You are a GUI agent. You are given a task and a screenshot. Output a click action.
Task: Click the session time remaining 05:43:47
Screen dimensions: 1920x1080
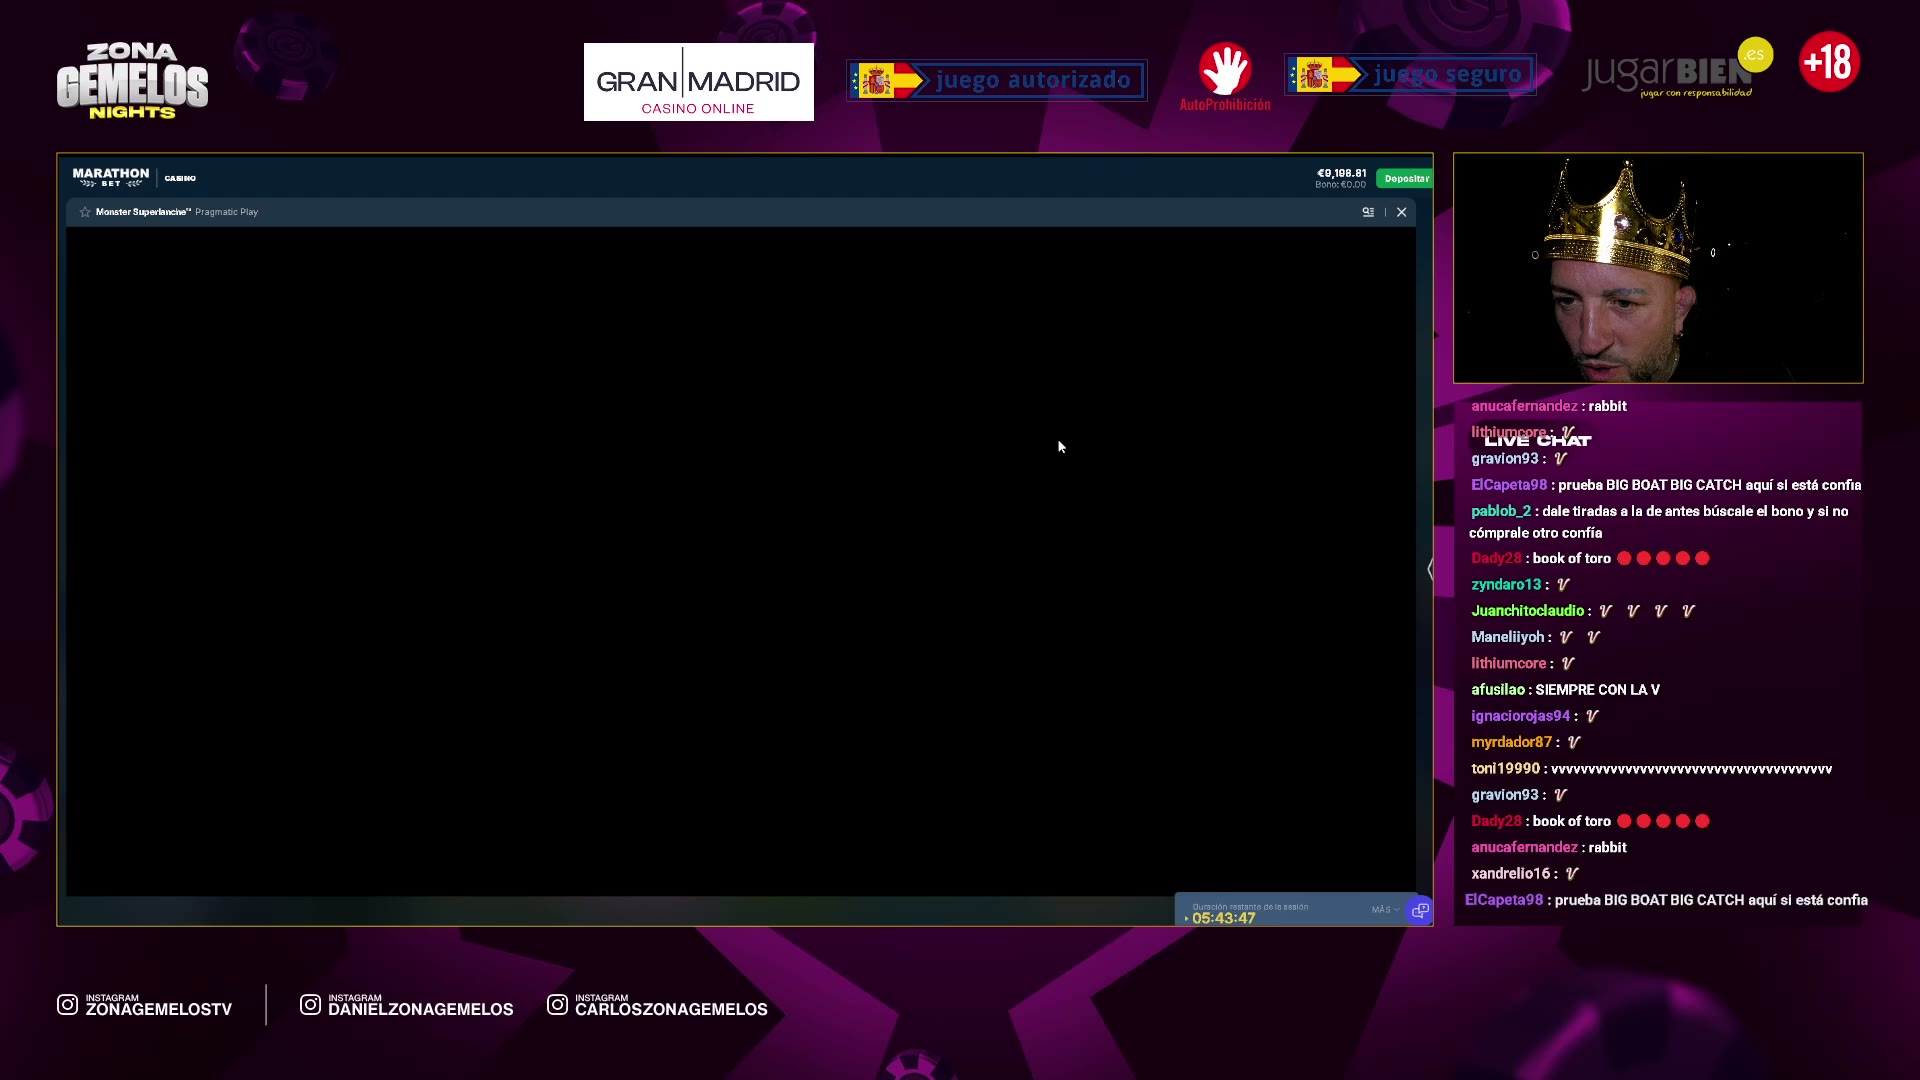click(x=1223, y=918)
